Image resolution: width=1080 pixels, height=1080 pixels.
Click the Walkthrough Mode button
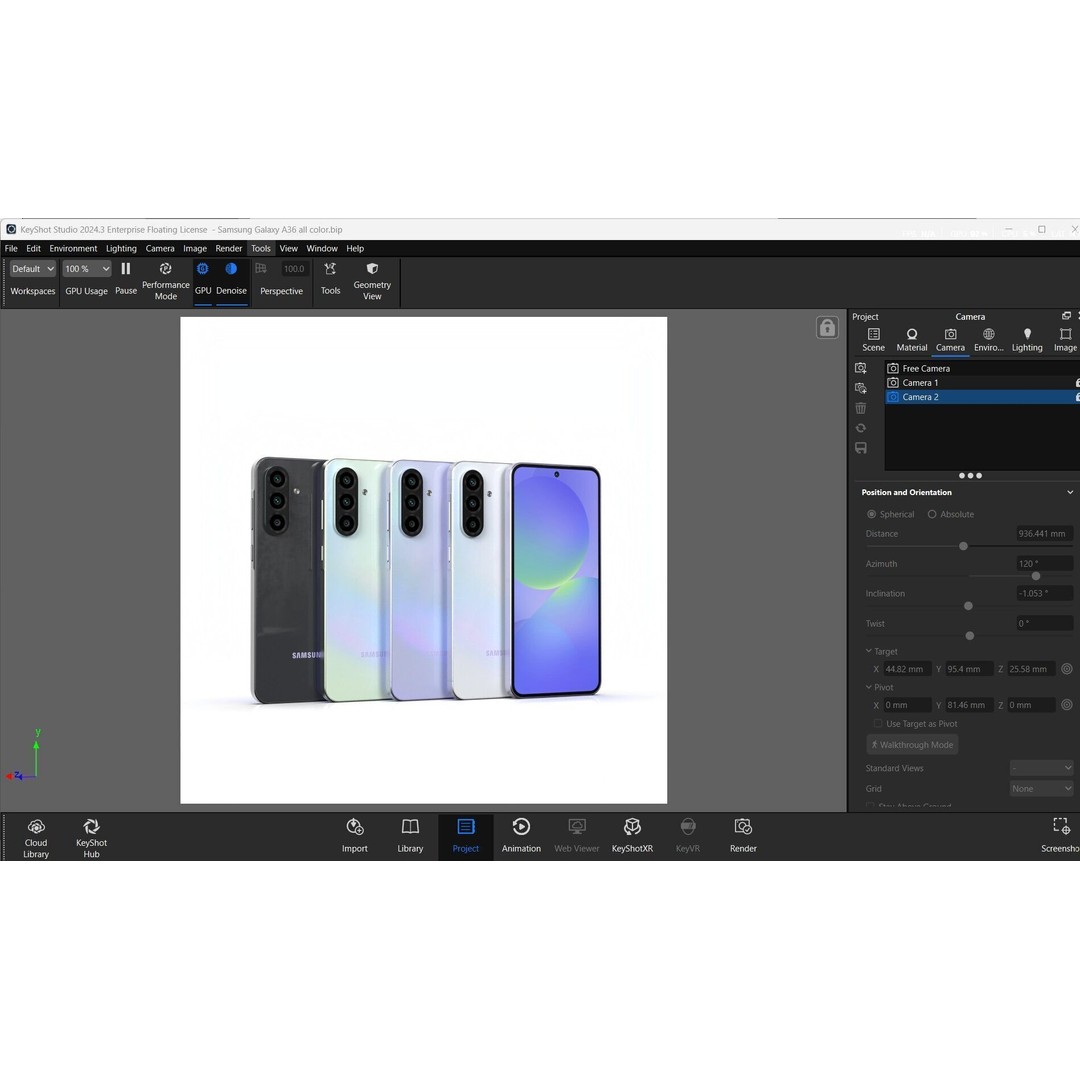[912, 745]
